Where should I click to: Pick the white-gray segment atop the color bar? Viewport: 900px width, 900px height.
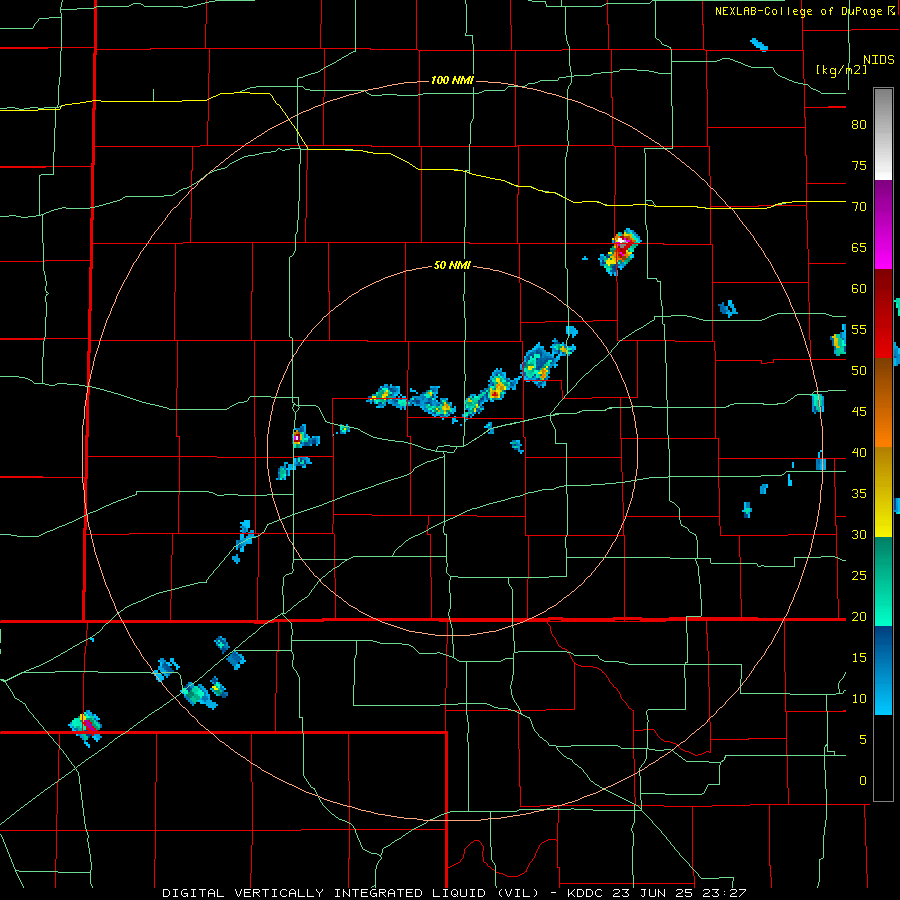tap(883, 134)
